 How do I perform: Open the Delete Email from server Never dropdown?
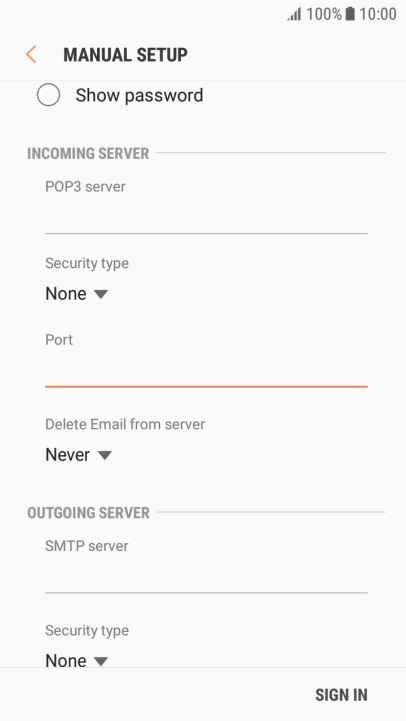(79, 455)
